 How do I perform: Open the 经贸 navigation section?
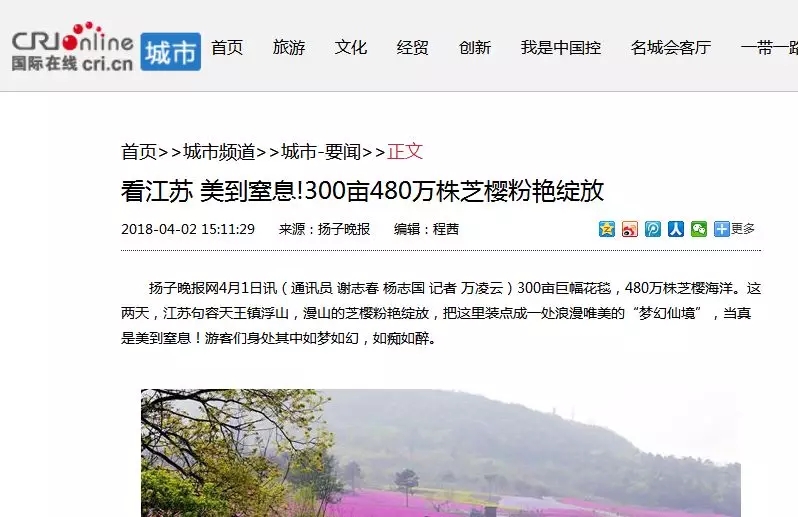[x=413, y=47]
